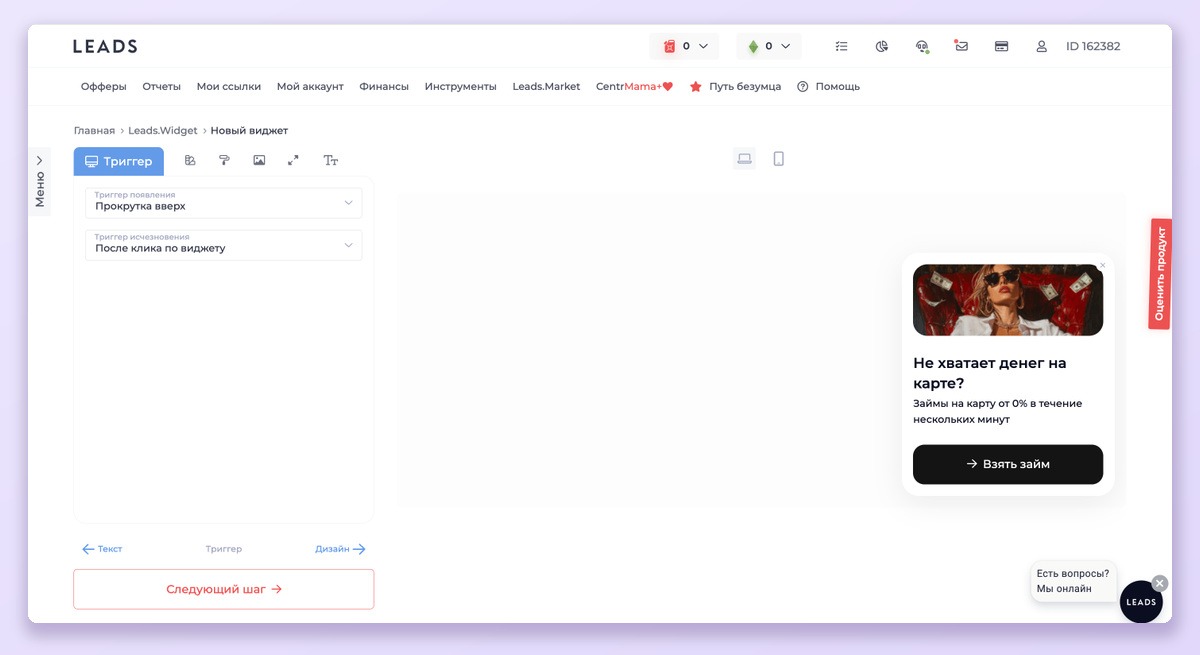Go forward to the Дизайн step
Image resolution: width=1200 pixels, height=655 pixels.
tap(340, 549)
